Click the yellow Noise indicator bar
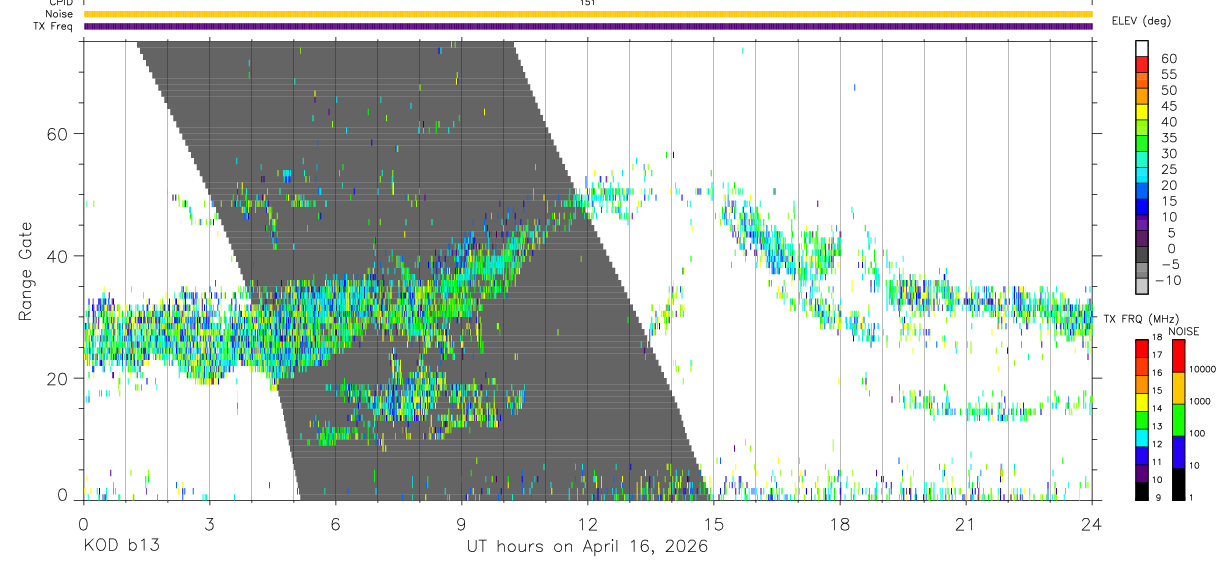 coord(587,14)
